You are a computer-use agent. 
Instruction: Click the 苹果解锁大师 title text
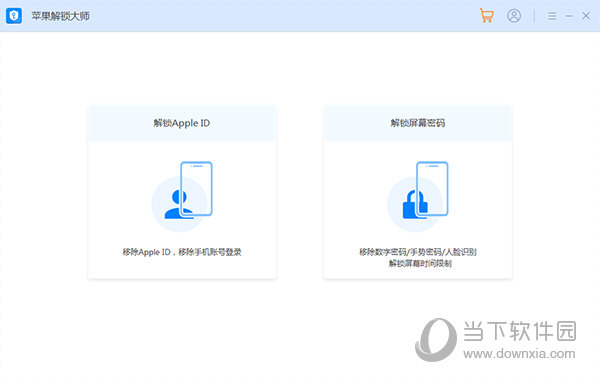coord(60,16)
